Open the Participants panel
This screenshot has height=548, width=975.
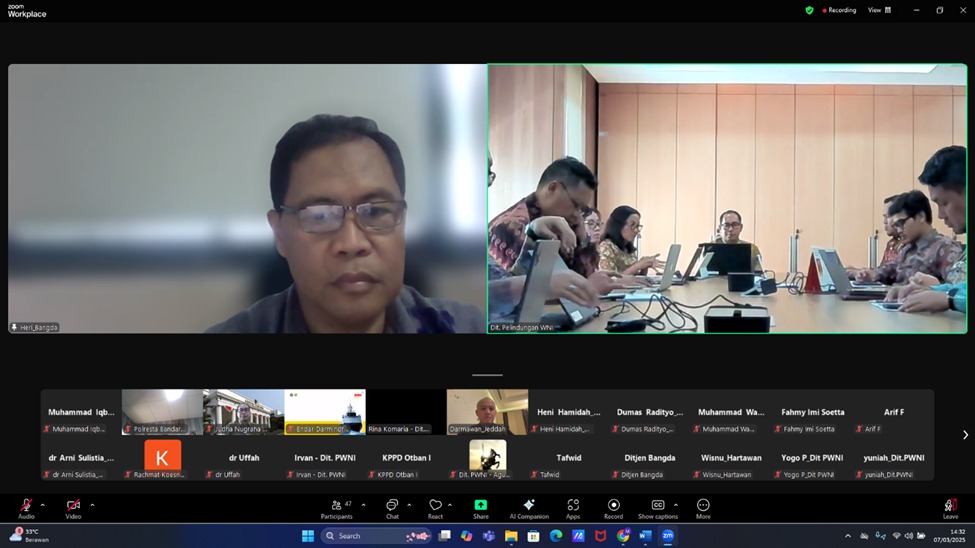click(336, 506)
